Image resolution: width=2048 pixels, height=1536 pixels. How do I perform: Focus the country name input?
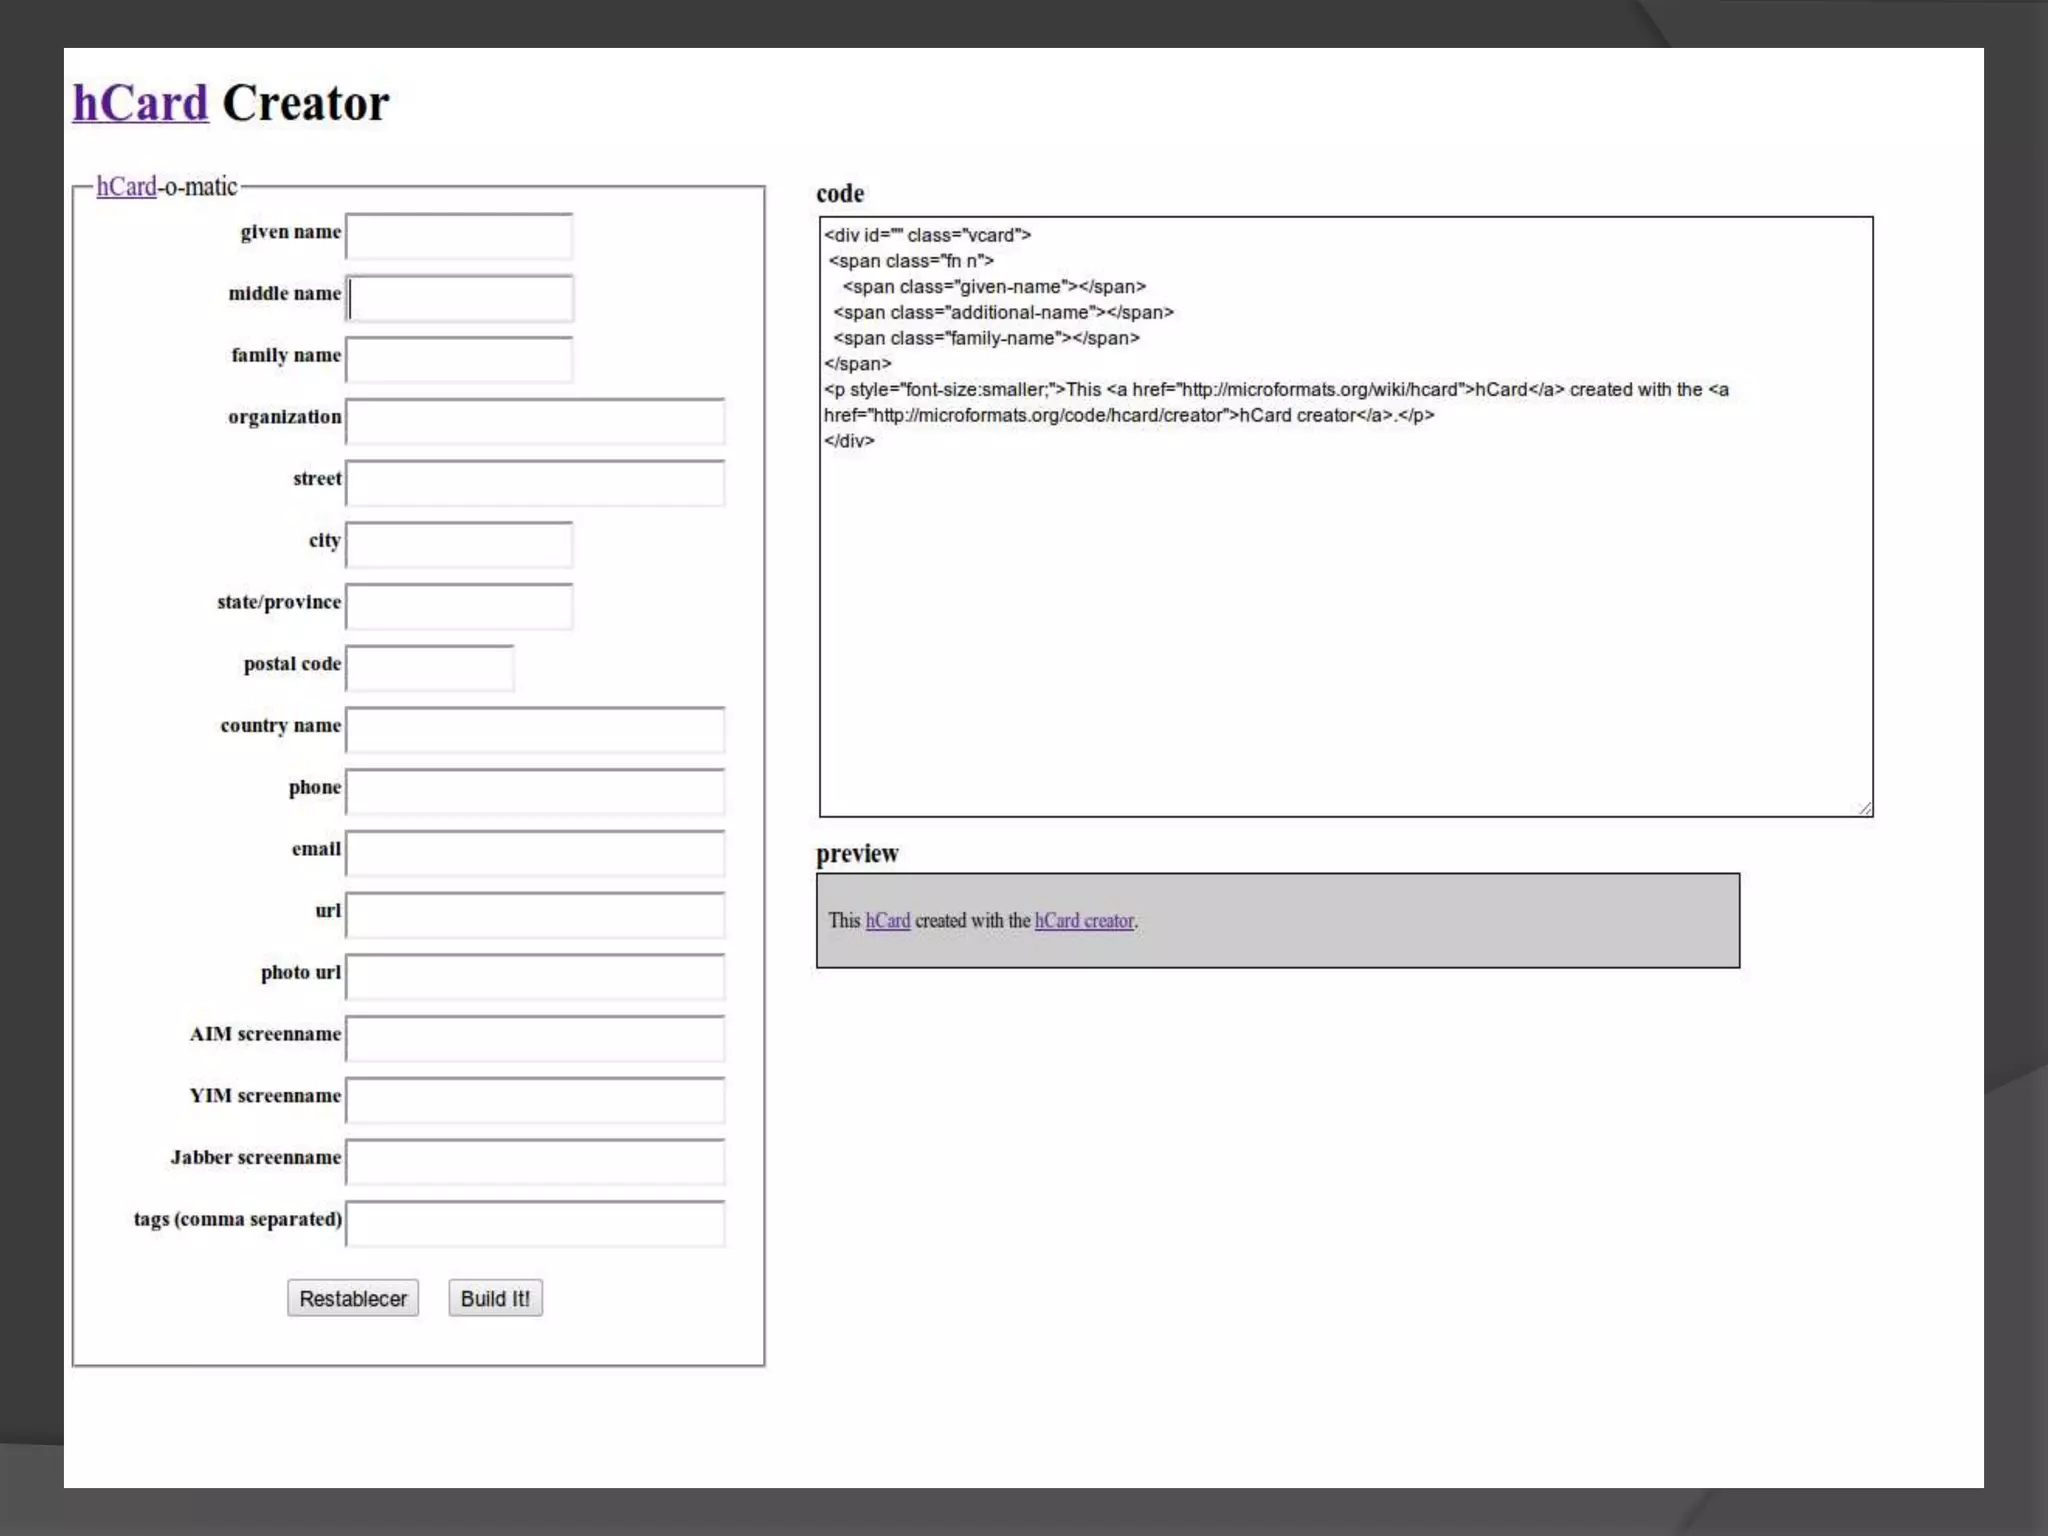pos(535,730)
